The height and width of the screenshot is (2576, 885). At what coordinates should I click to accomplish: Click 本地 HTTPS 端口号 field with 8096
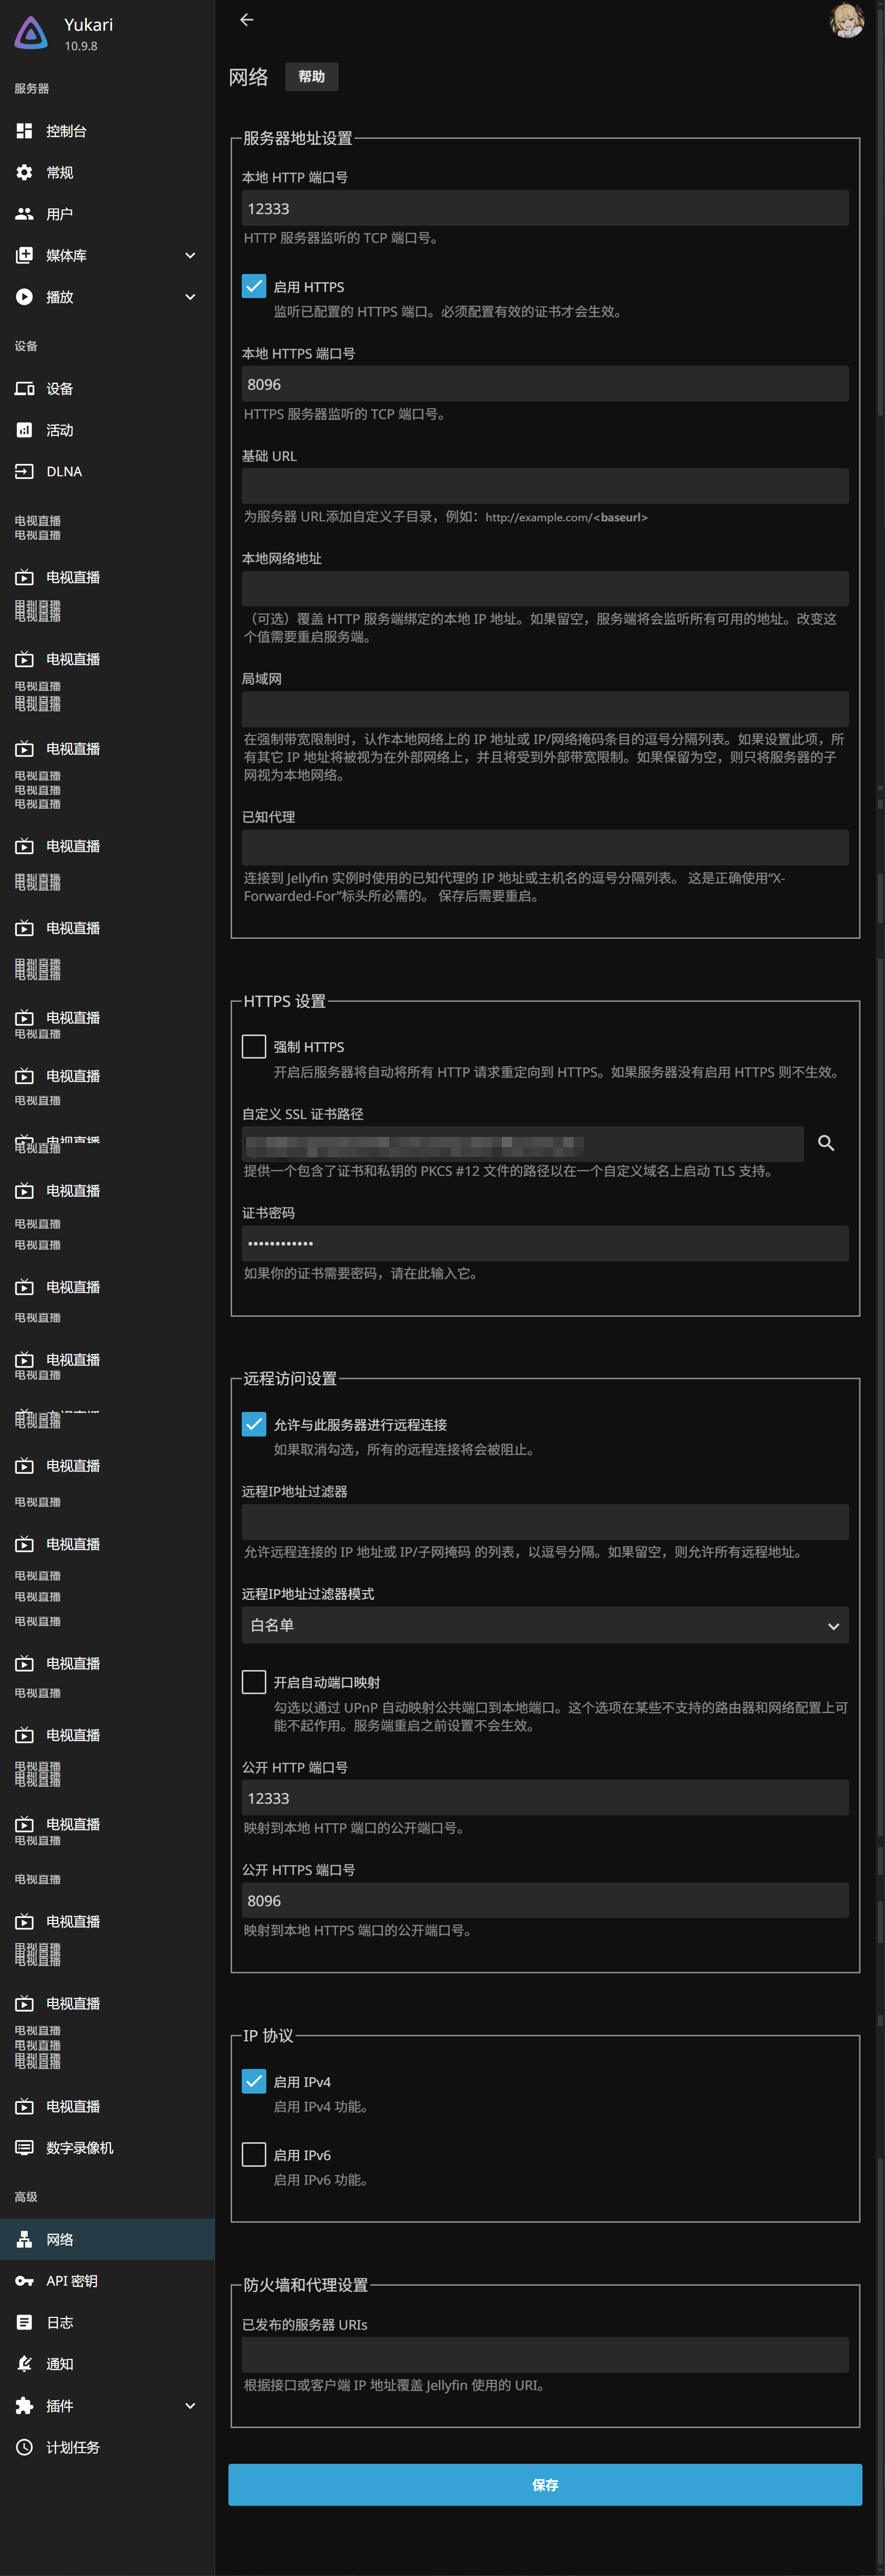coord(545,384)
